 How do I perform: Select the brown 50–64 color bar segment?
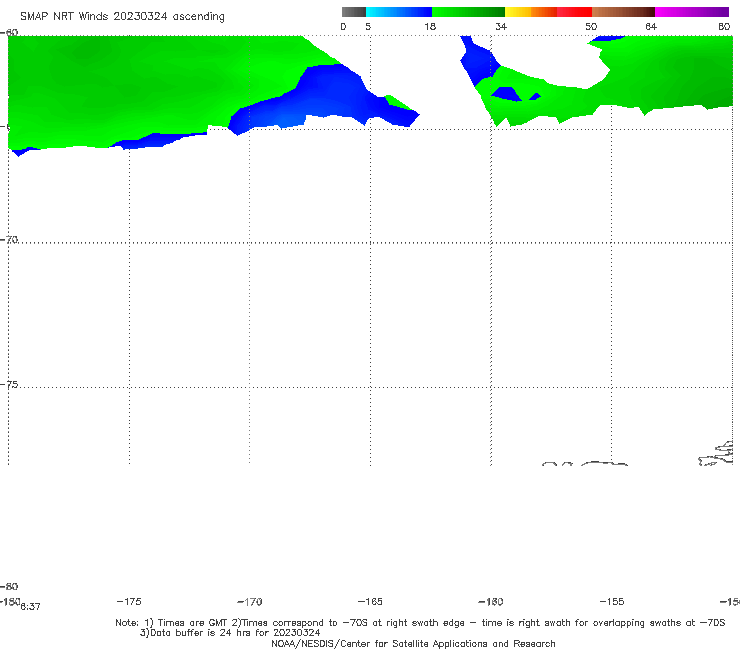click(623, 12)
